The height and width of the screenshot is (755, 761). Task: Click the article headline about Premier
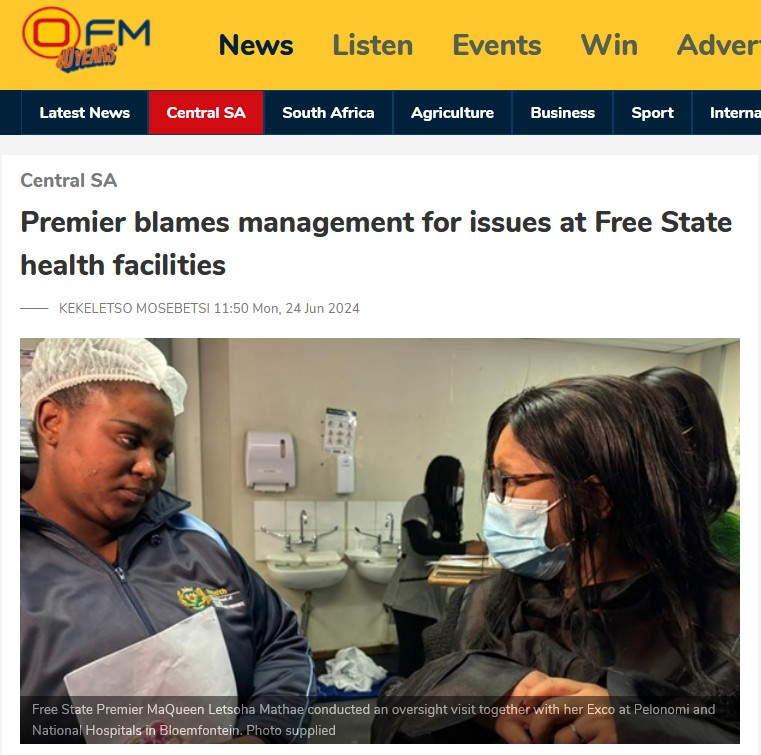376,244
